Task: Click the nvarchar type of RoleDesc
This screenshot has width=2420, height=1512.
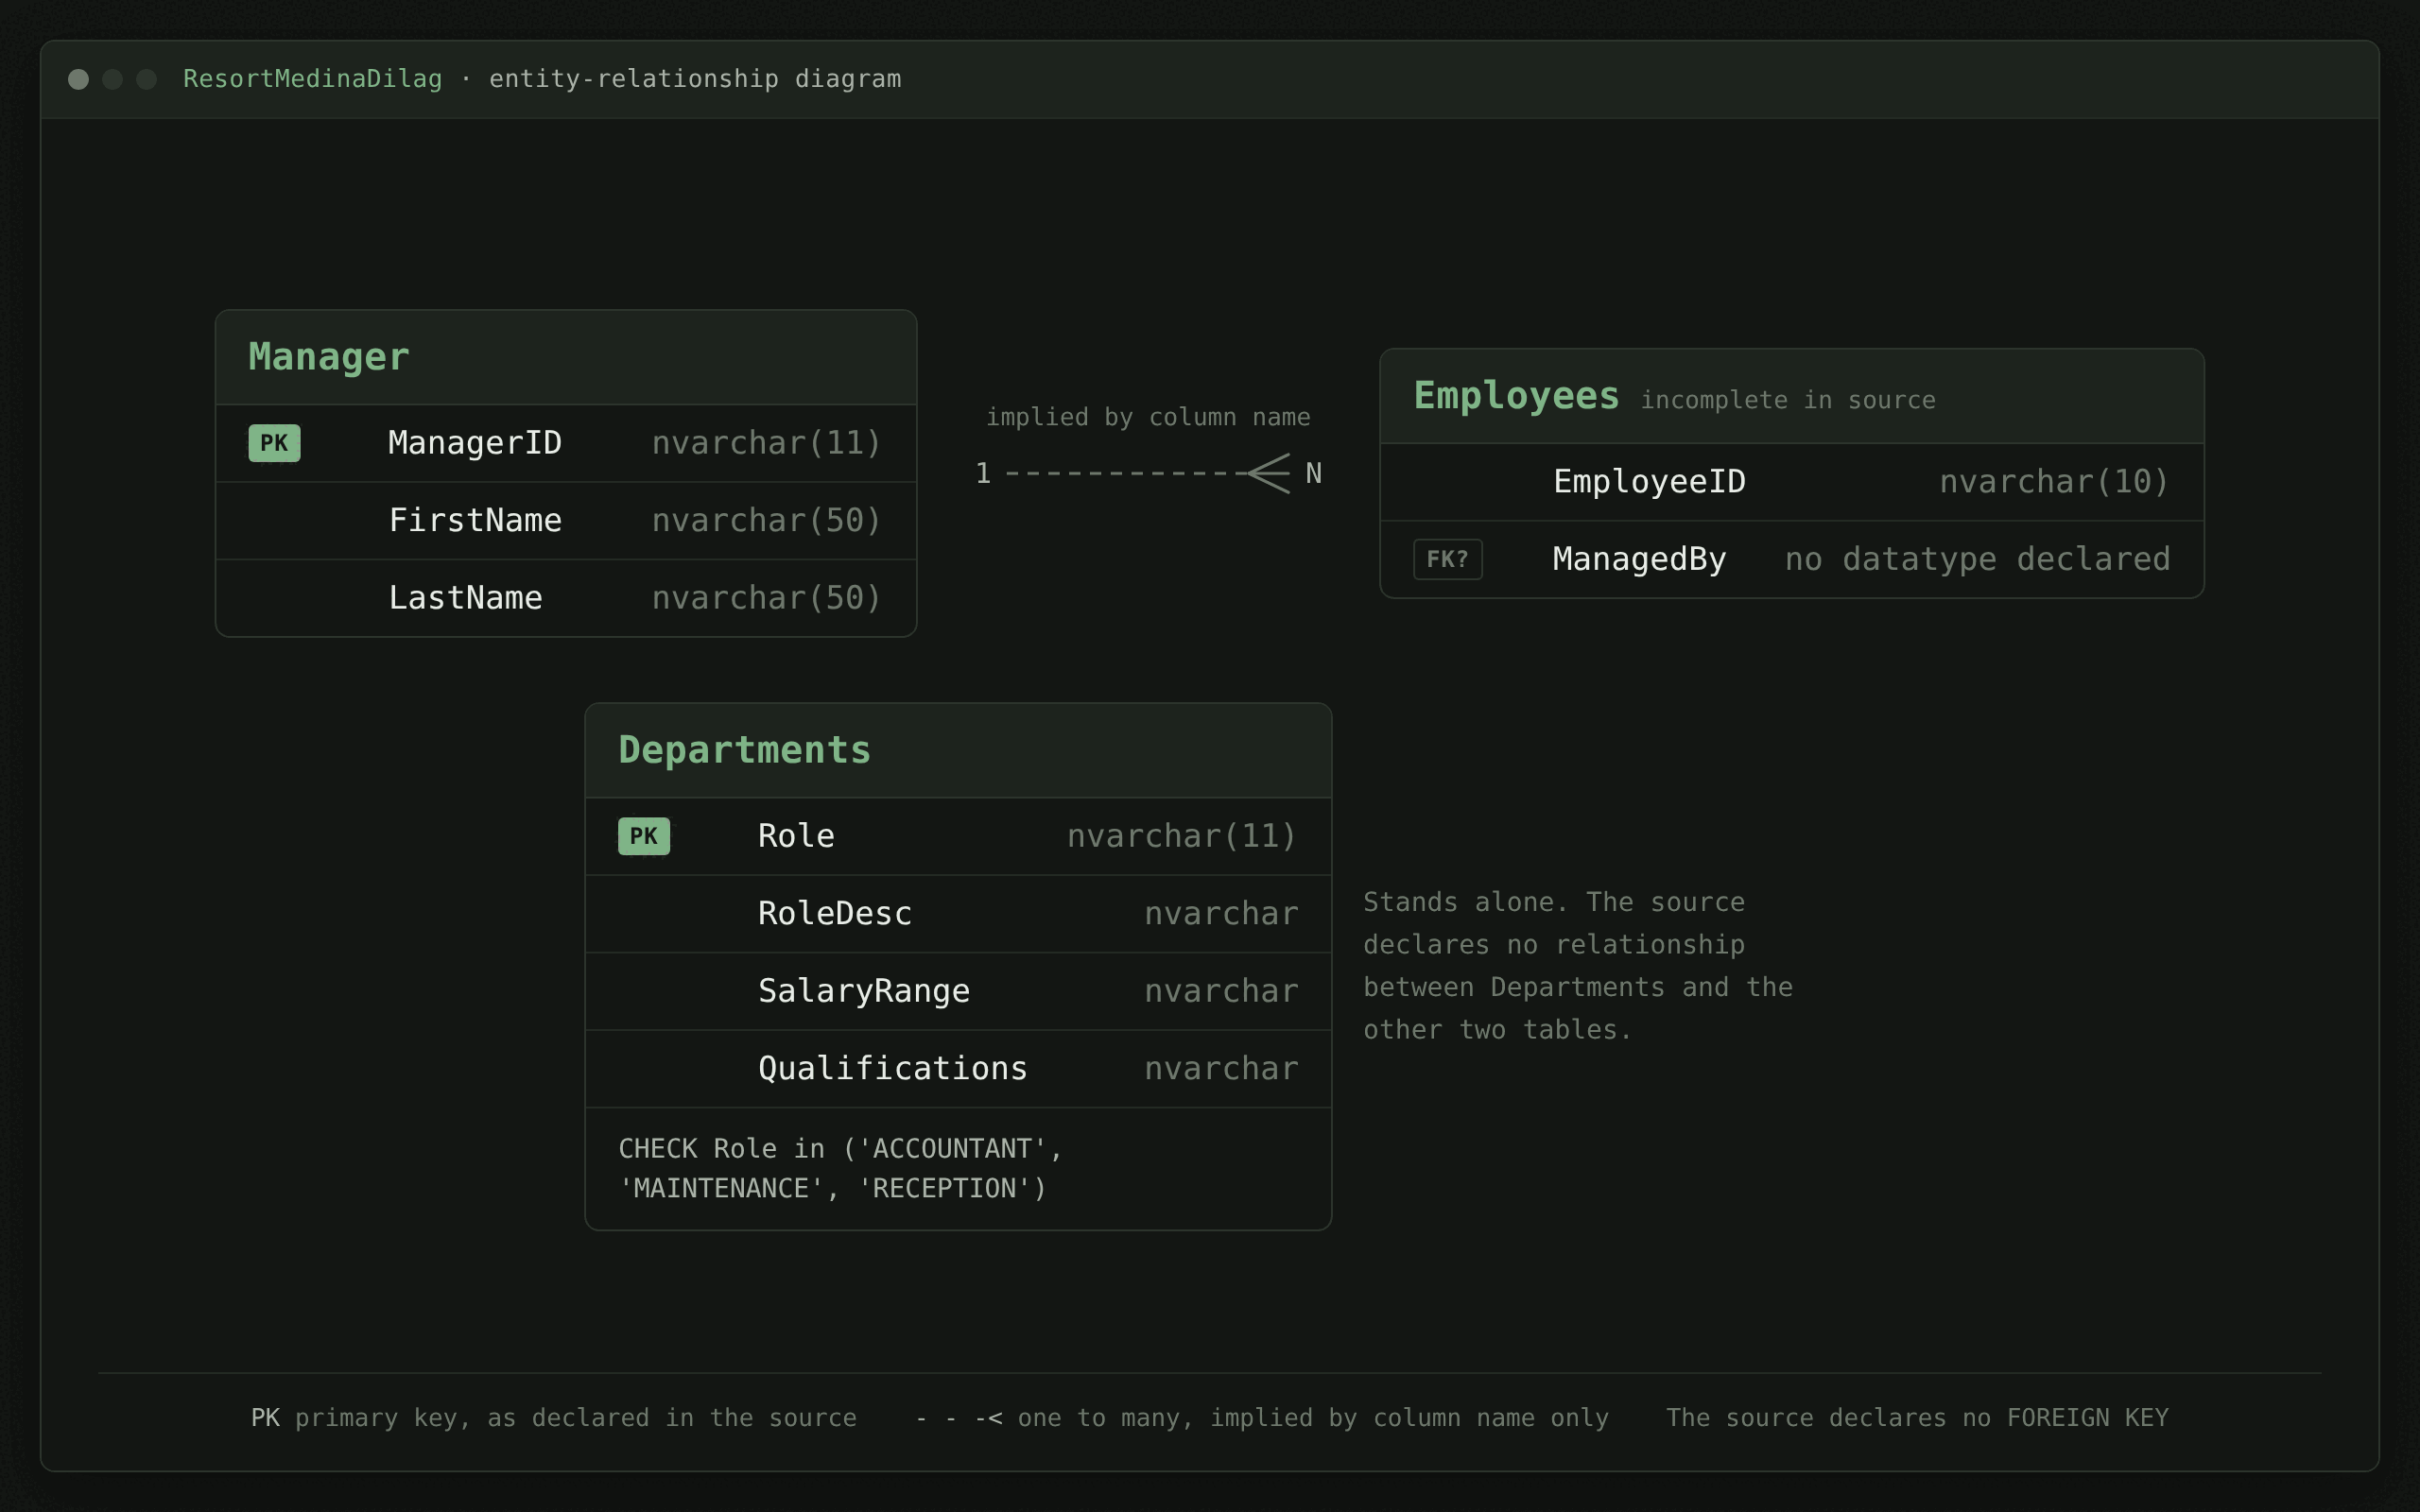Action: click(x=1221, y=913)
